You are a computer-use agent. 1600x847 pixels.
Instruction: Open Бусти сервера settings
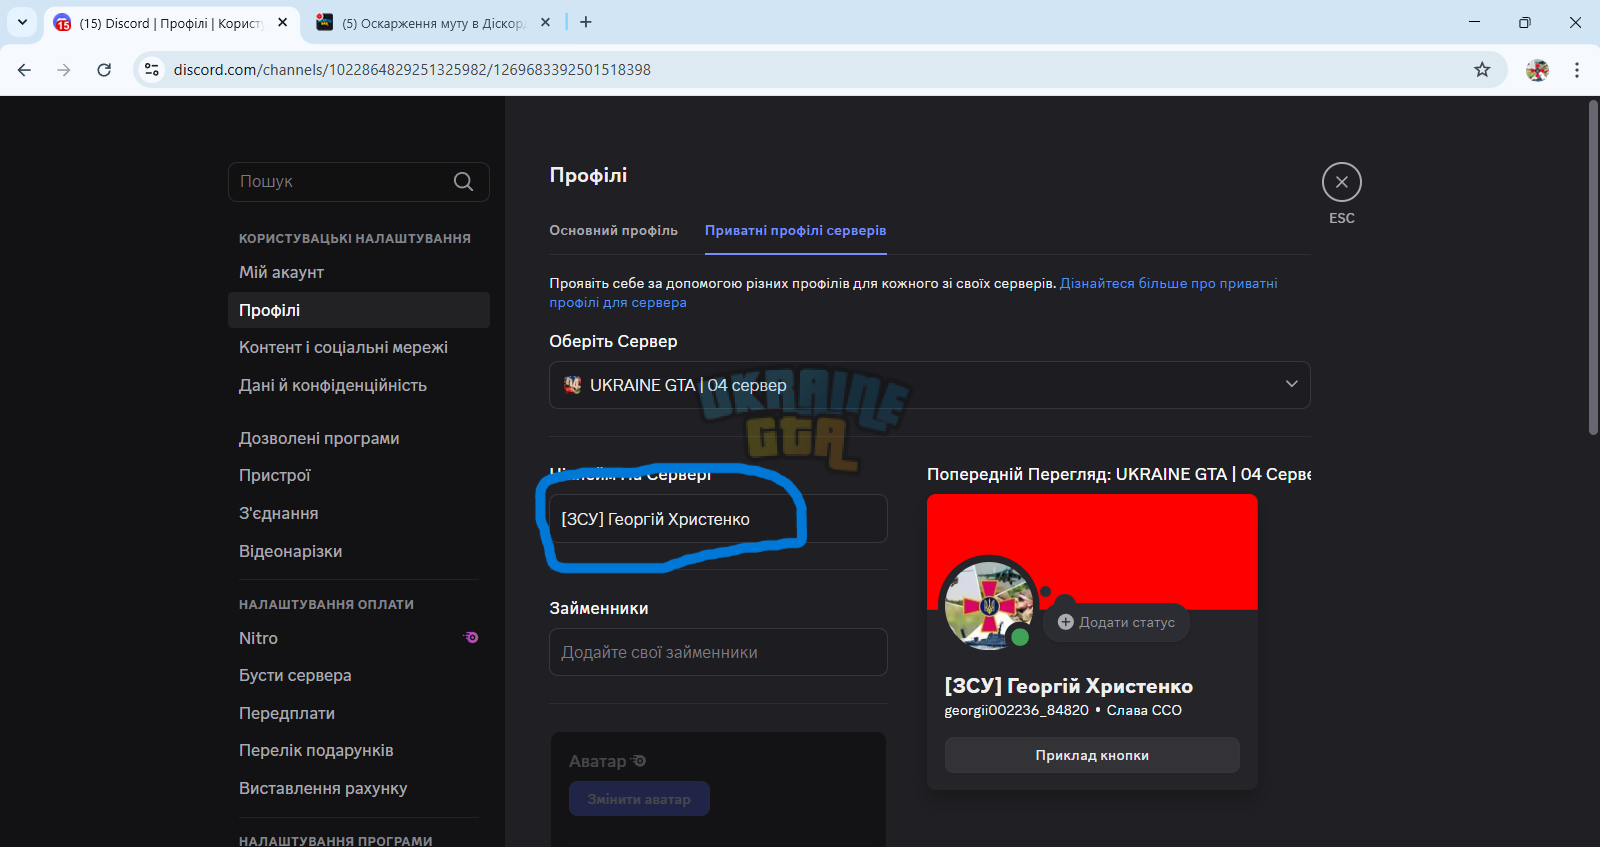pos(358,675)
